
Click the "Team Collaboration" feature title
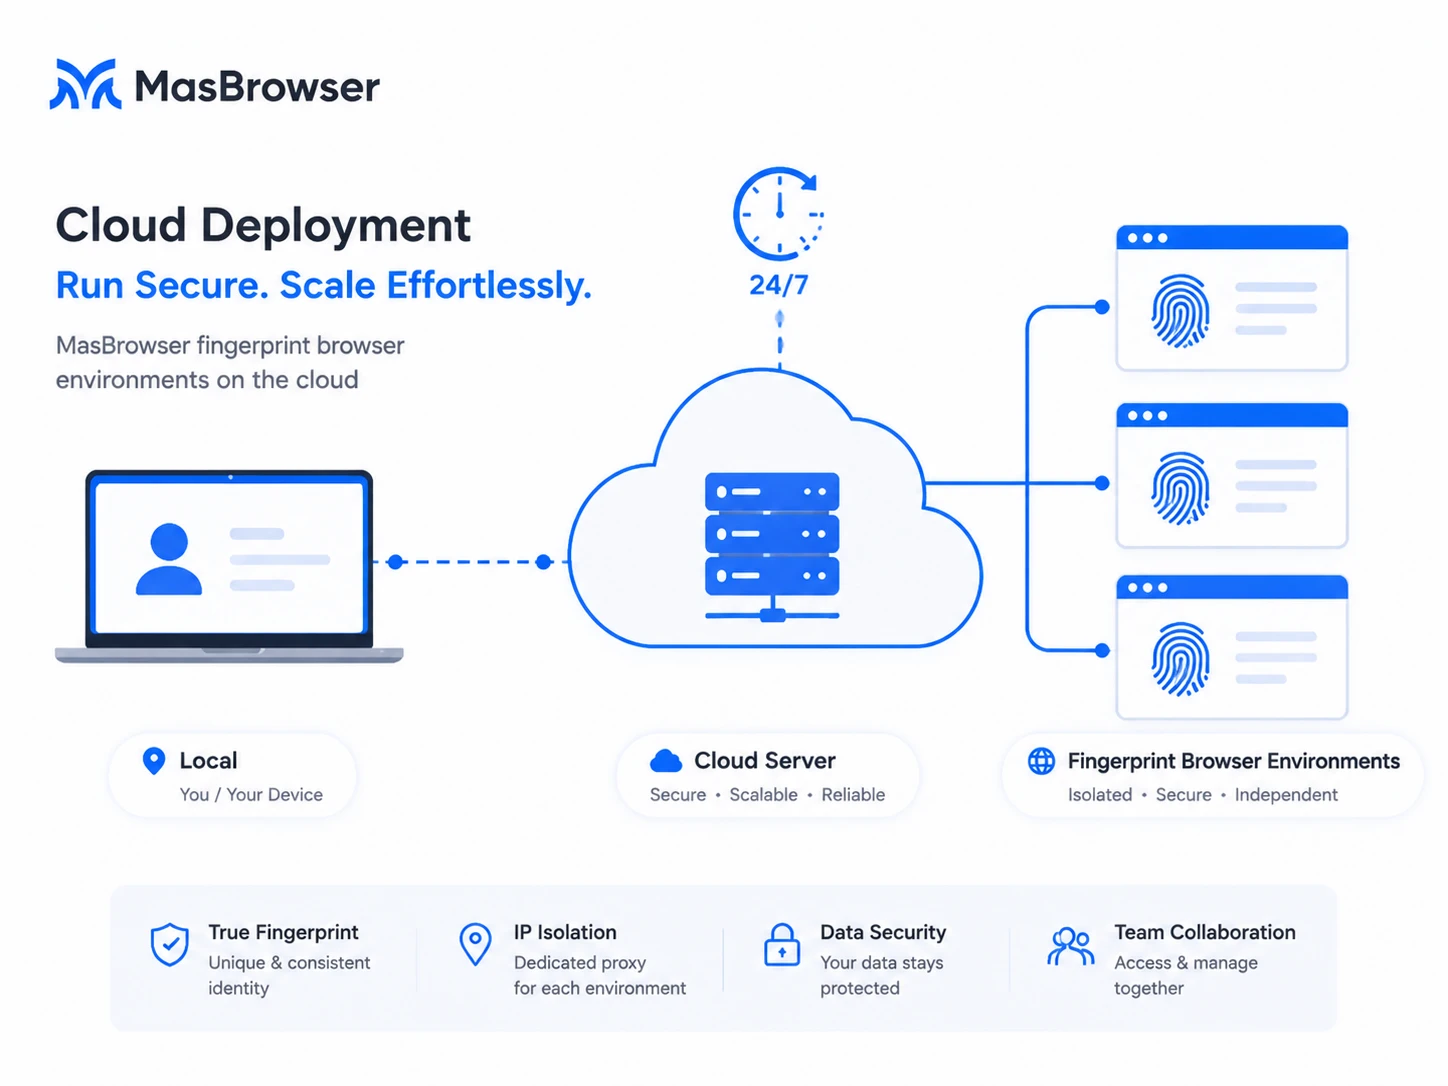click(x=1205, y=932)
